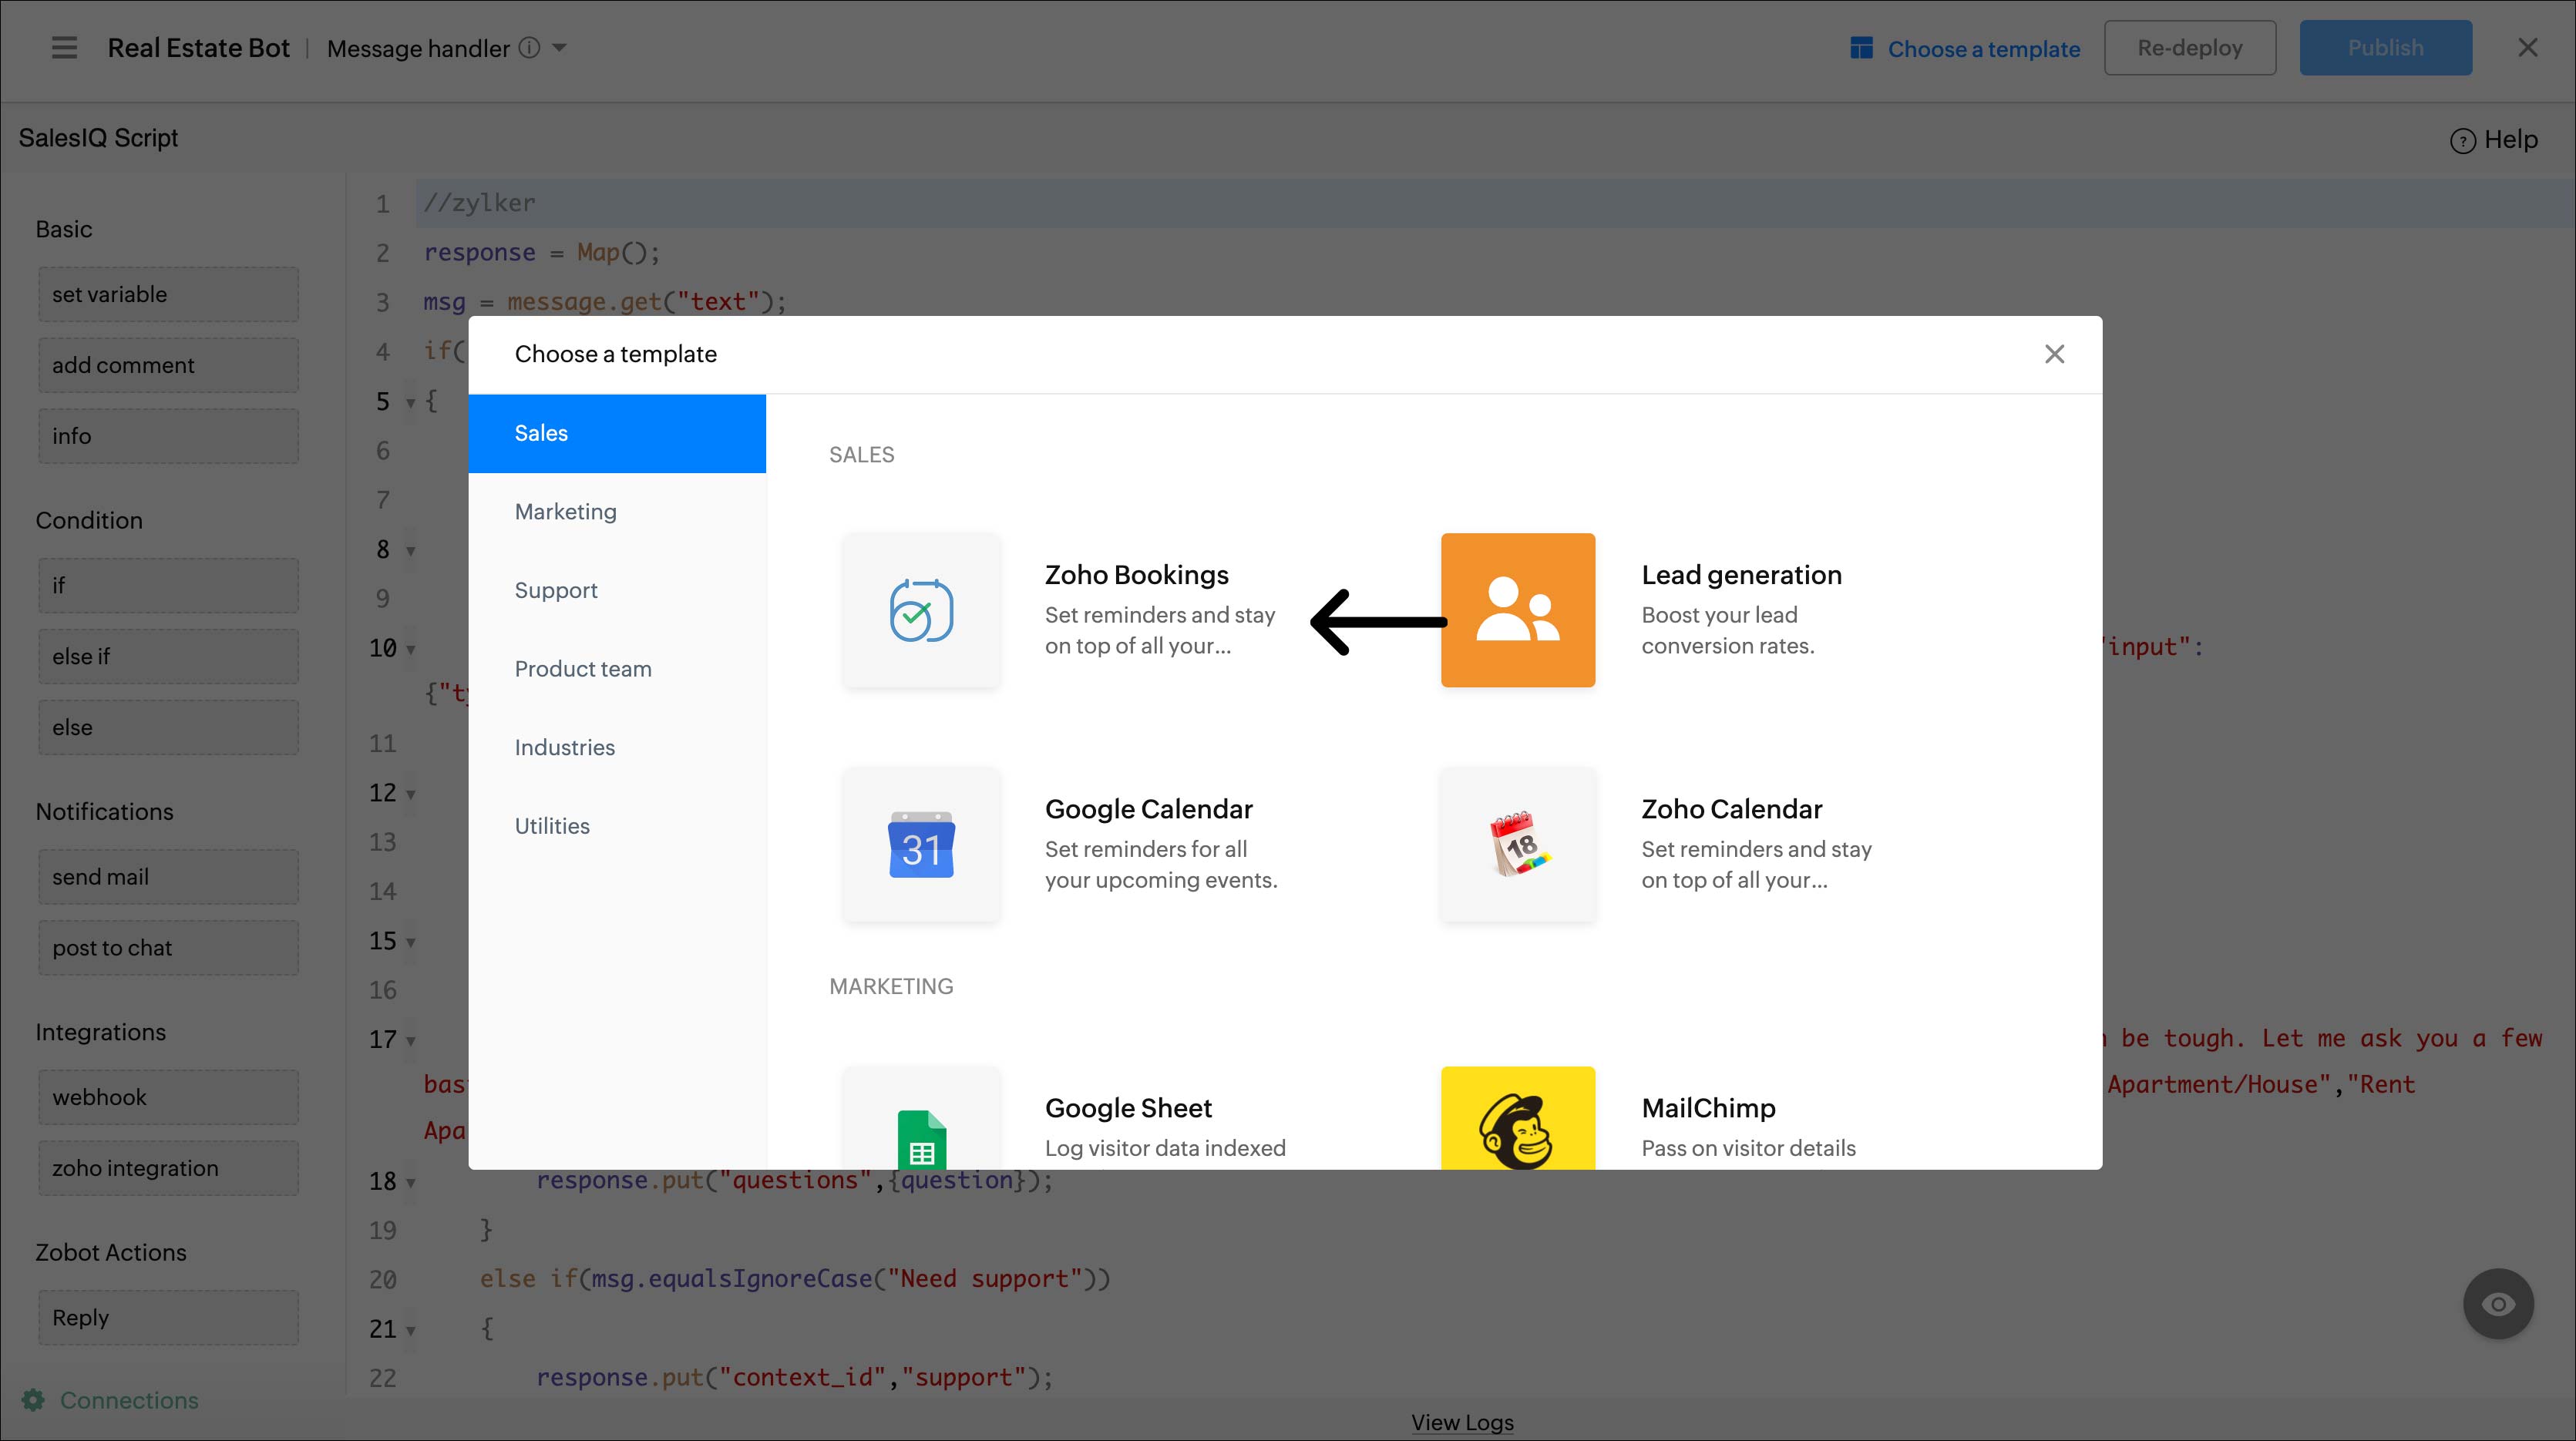Select the Zoho Bookings template icon
This screenshot has height=1441, width=2576.
(921, 610)
